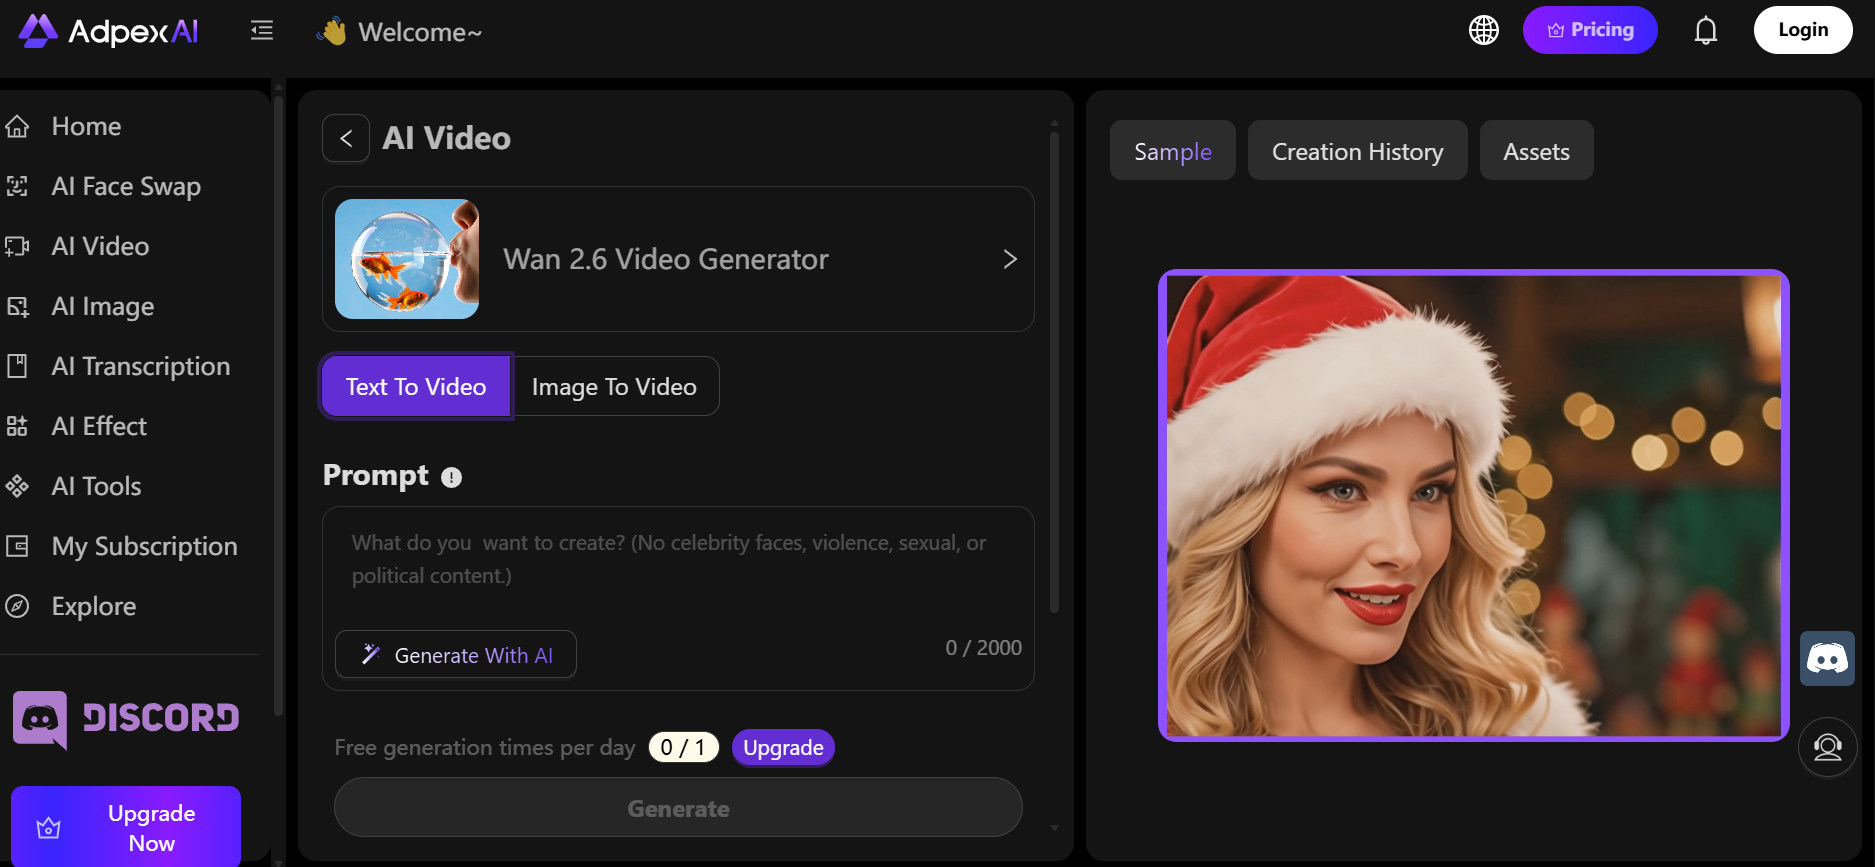The width and height of the screenshot is (1875, 867).
Task: Click the Free generation times per day label
Action: (x=485, y=748)
